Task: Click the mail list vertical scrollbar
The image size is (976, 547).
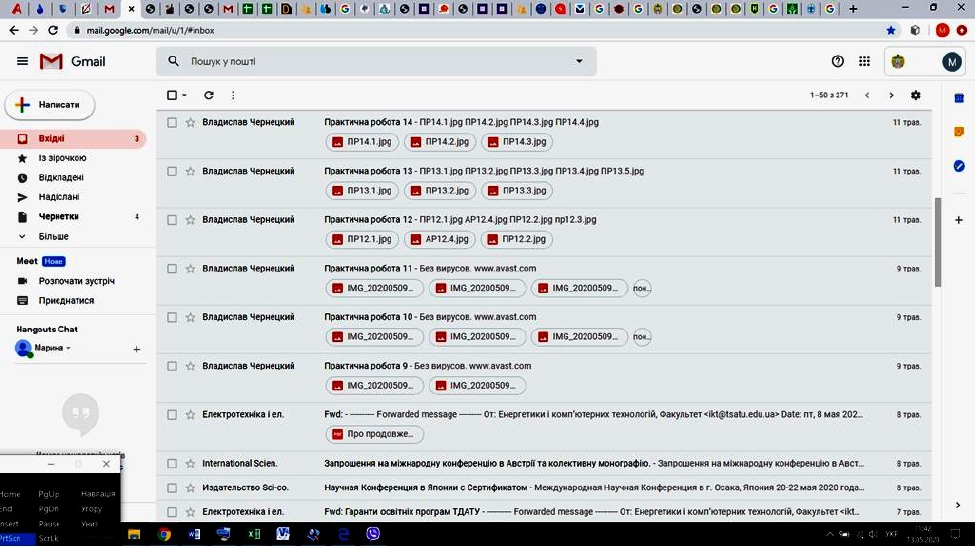Action: [x=938, y=243]
